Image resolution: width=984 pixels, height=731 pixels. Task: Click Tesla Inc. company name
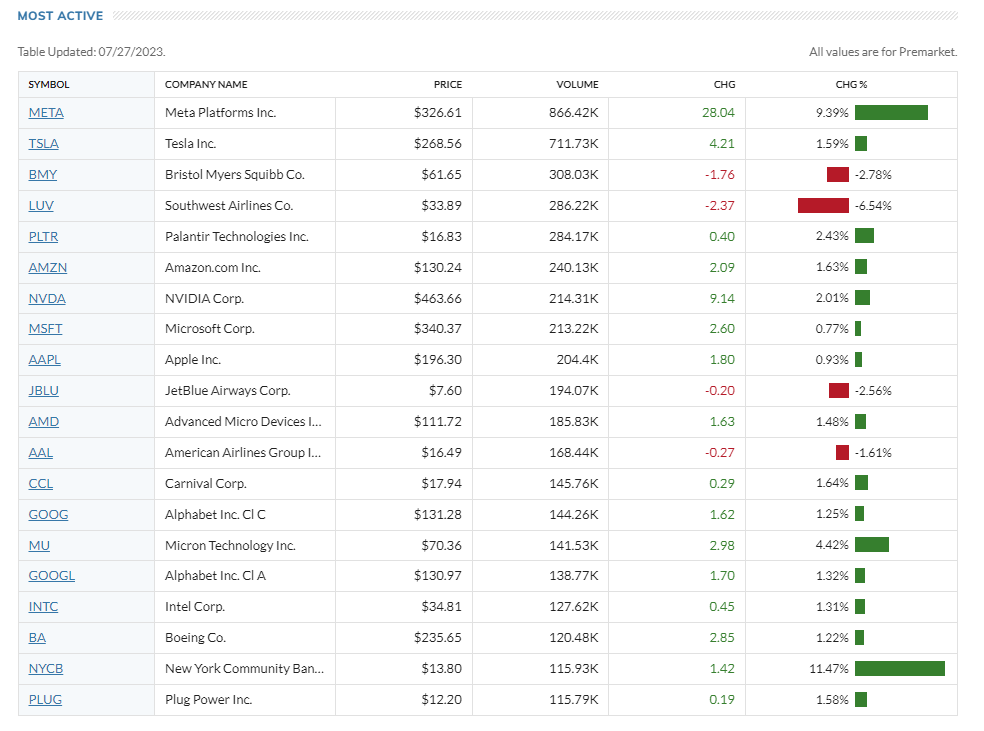(x=190, y=144)
